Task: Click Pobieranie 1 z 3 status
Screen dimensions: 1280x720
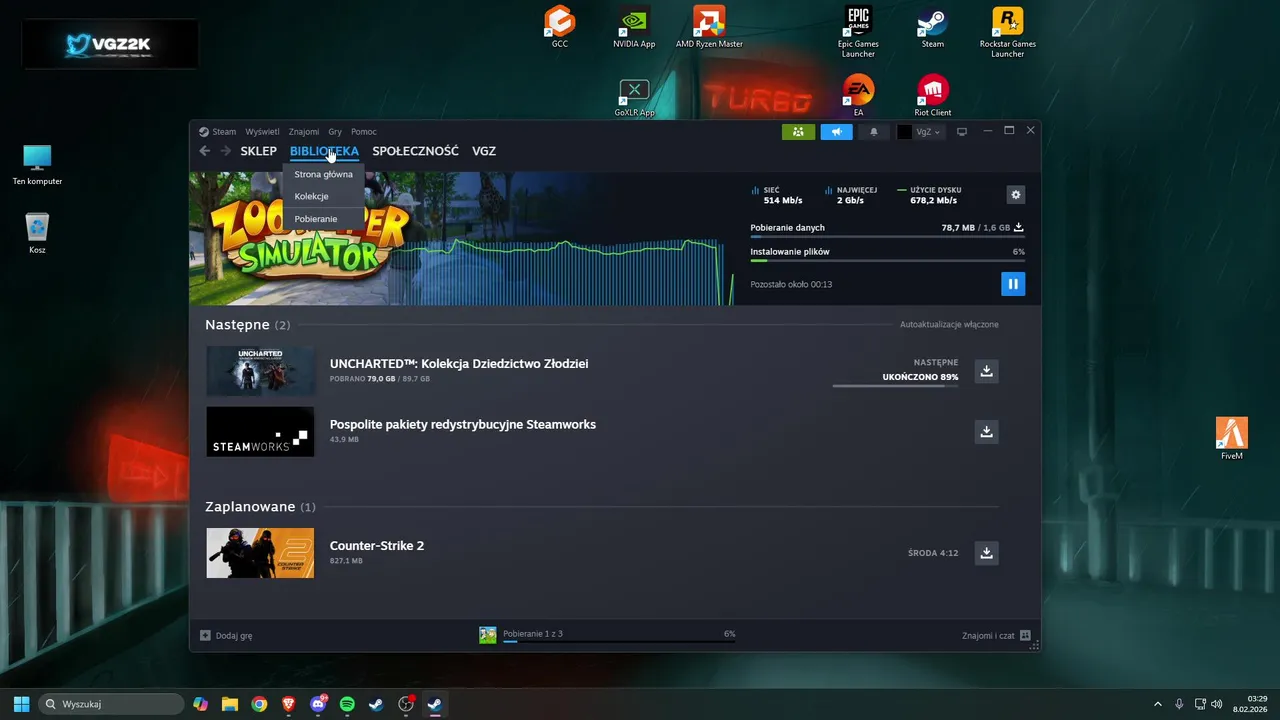Action: click(533, 634)
